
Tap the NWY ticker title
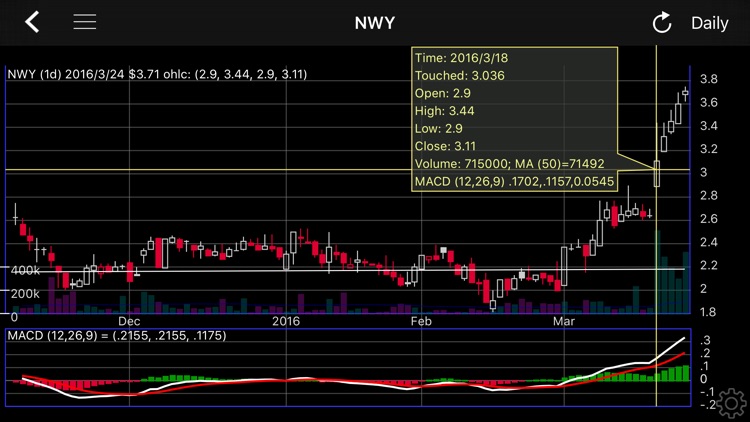click(x=375, y=23)
